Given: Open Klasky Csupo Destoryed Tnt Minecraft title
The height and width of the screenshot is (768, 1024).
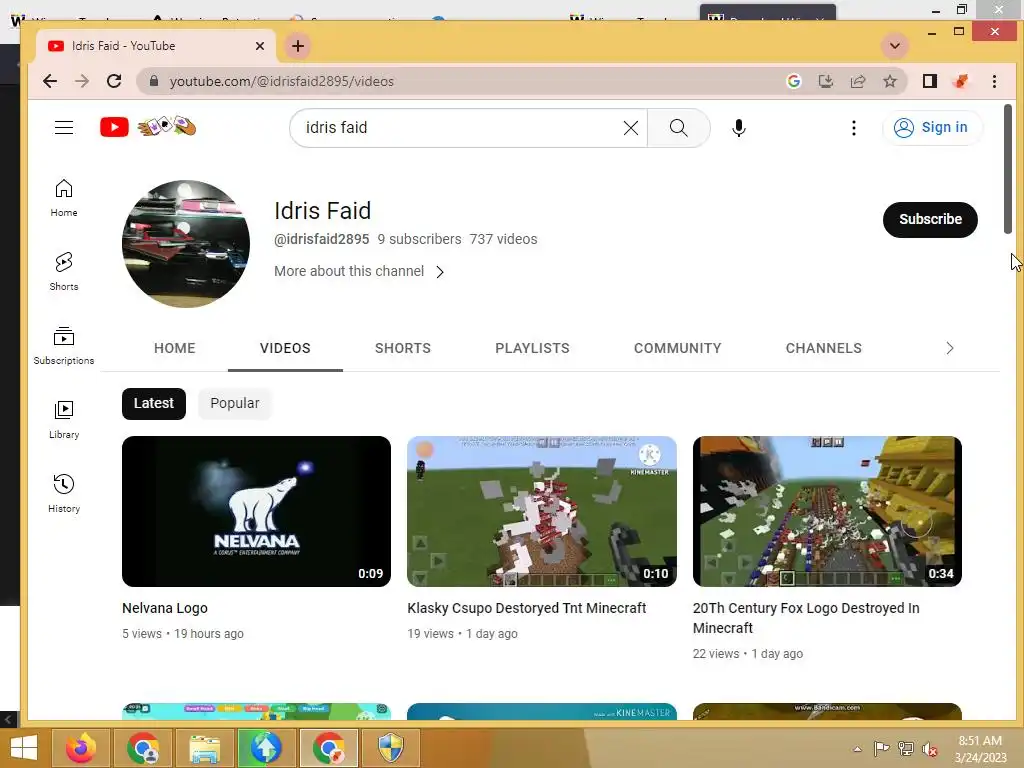Looking at the screenshot, I should (526, 608).
